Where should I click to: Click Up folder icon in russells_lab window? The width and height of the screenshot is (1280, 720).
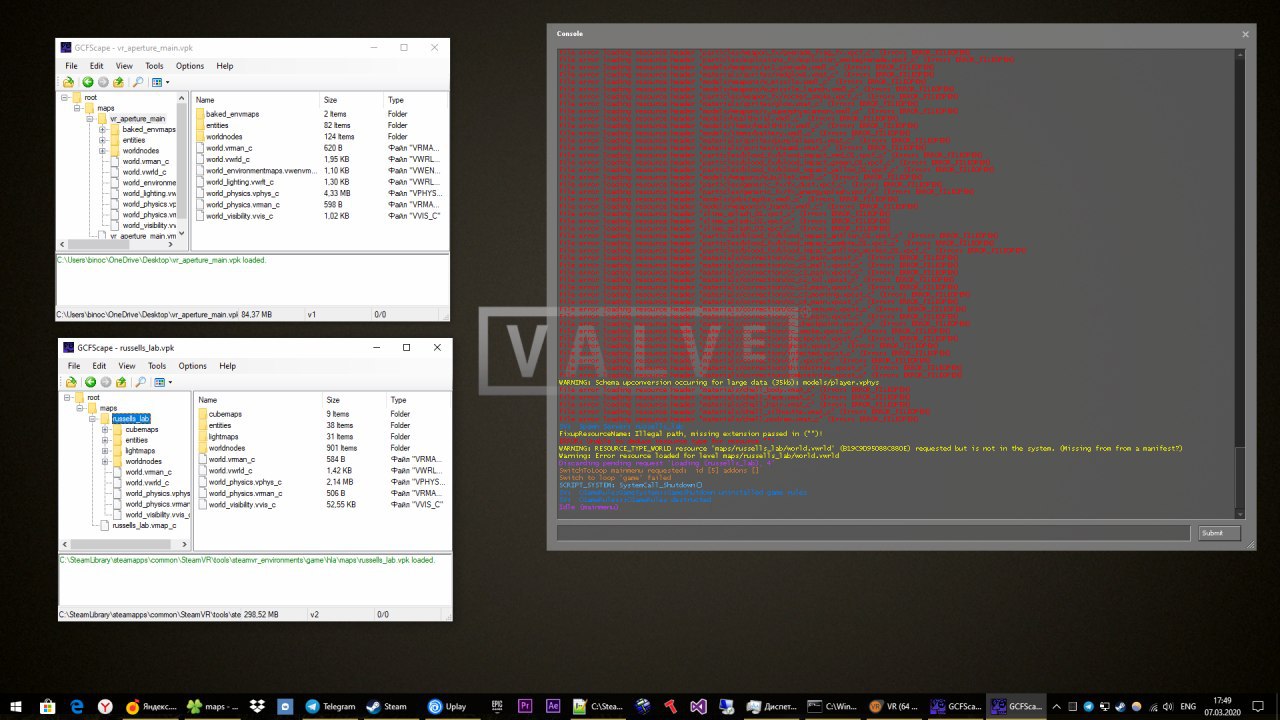click(121, 382)
